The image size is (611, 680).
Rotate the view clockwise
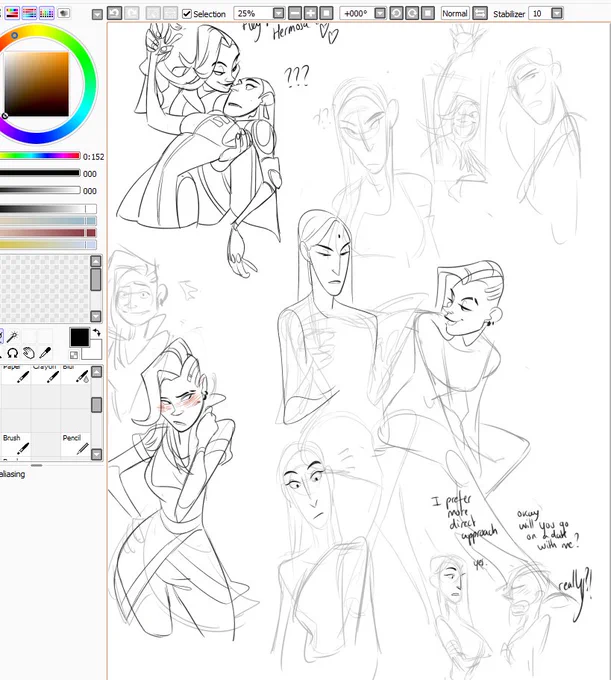(x=412, y=13)
